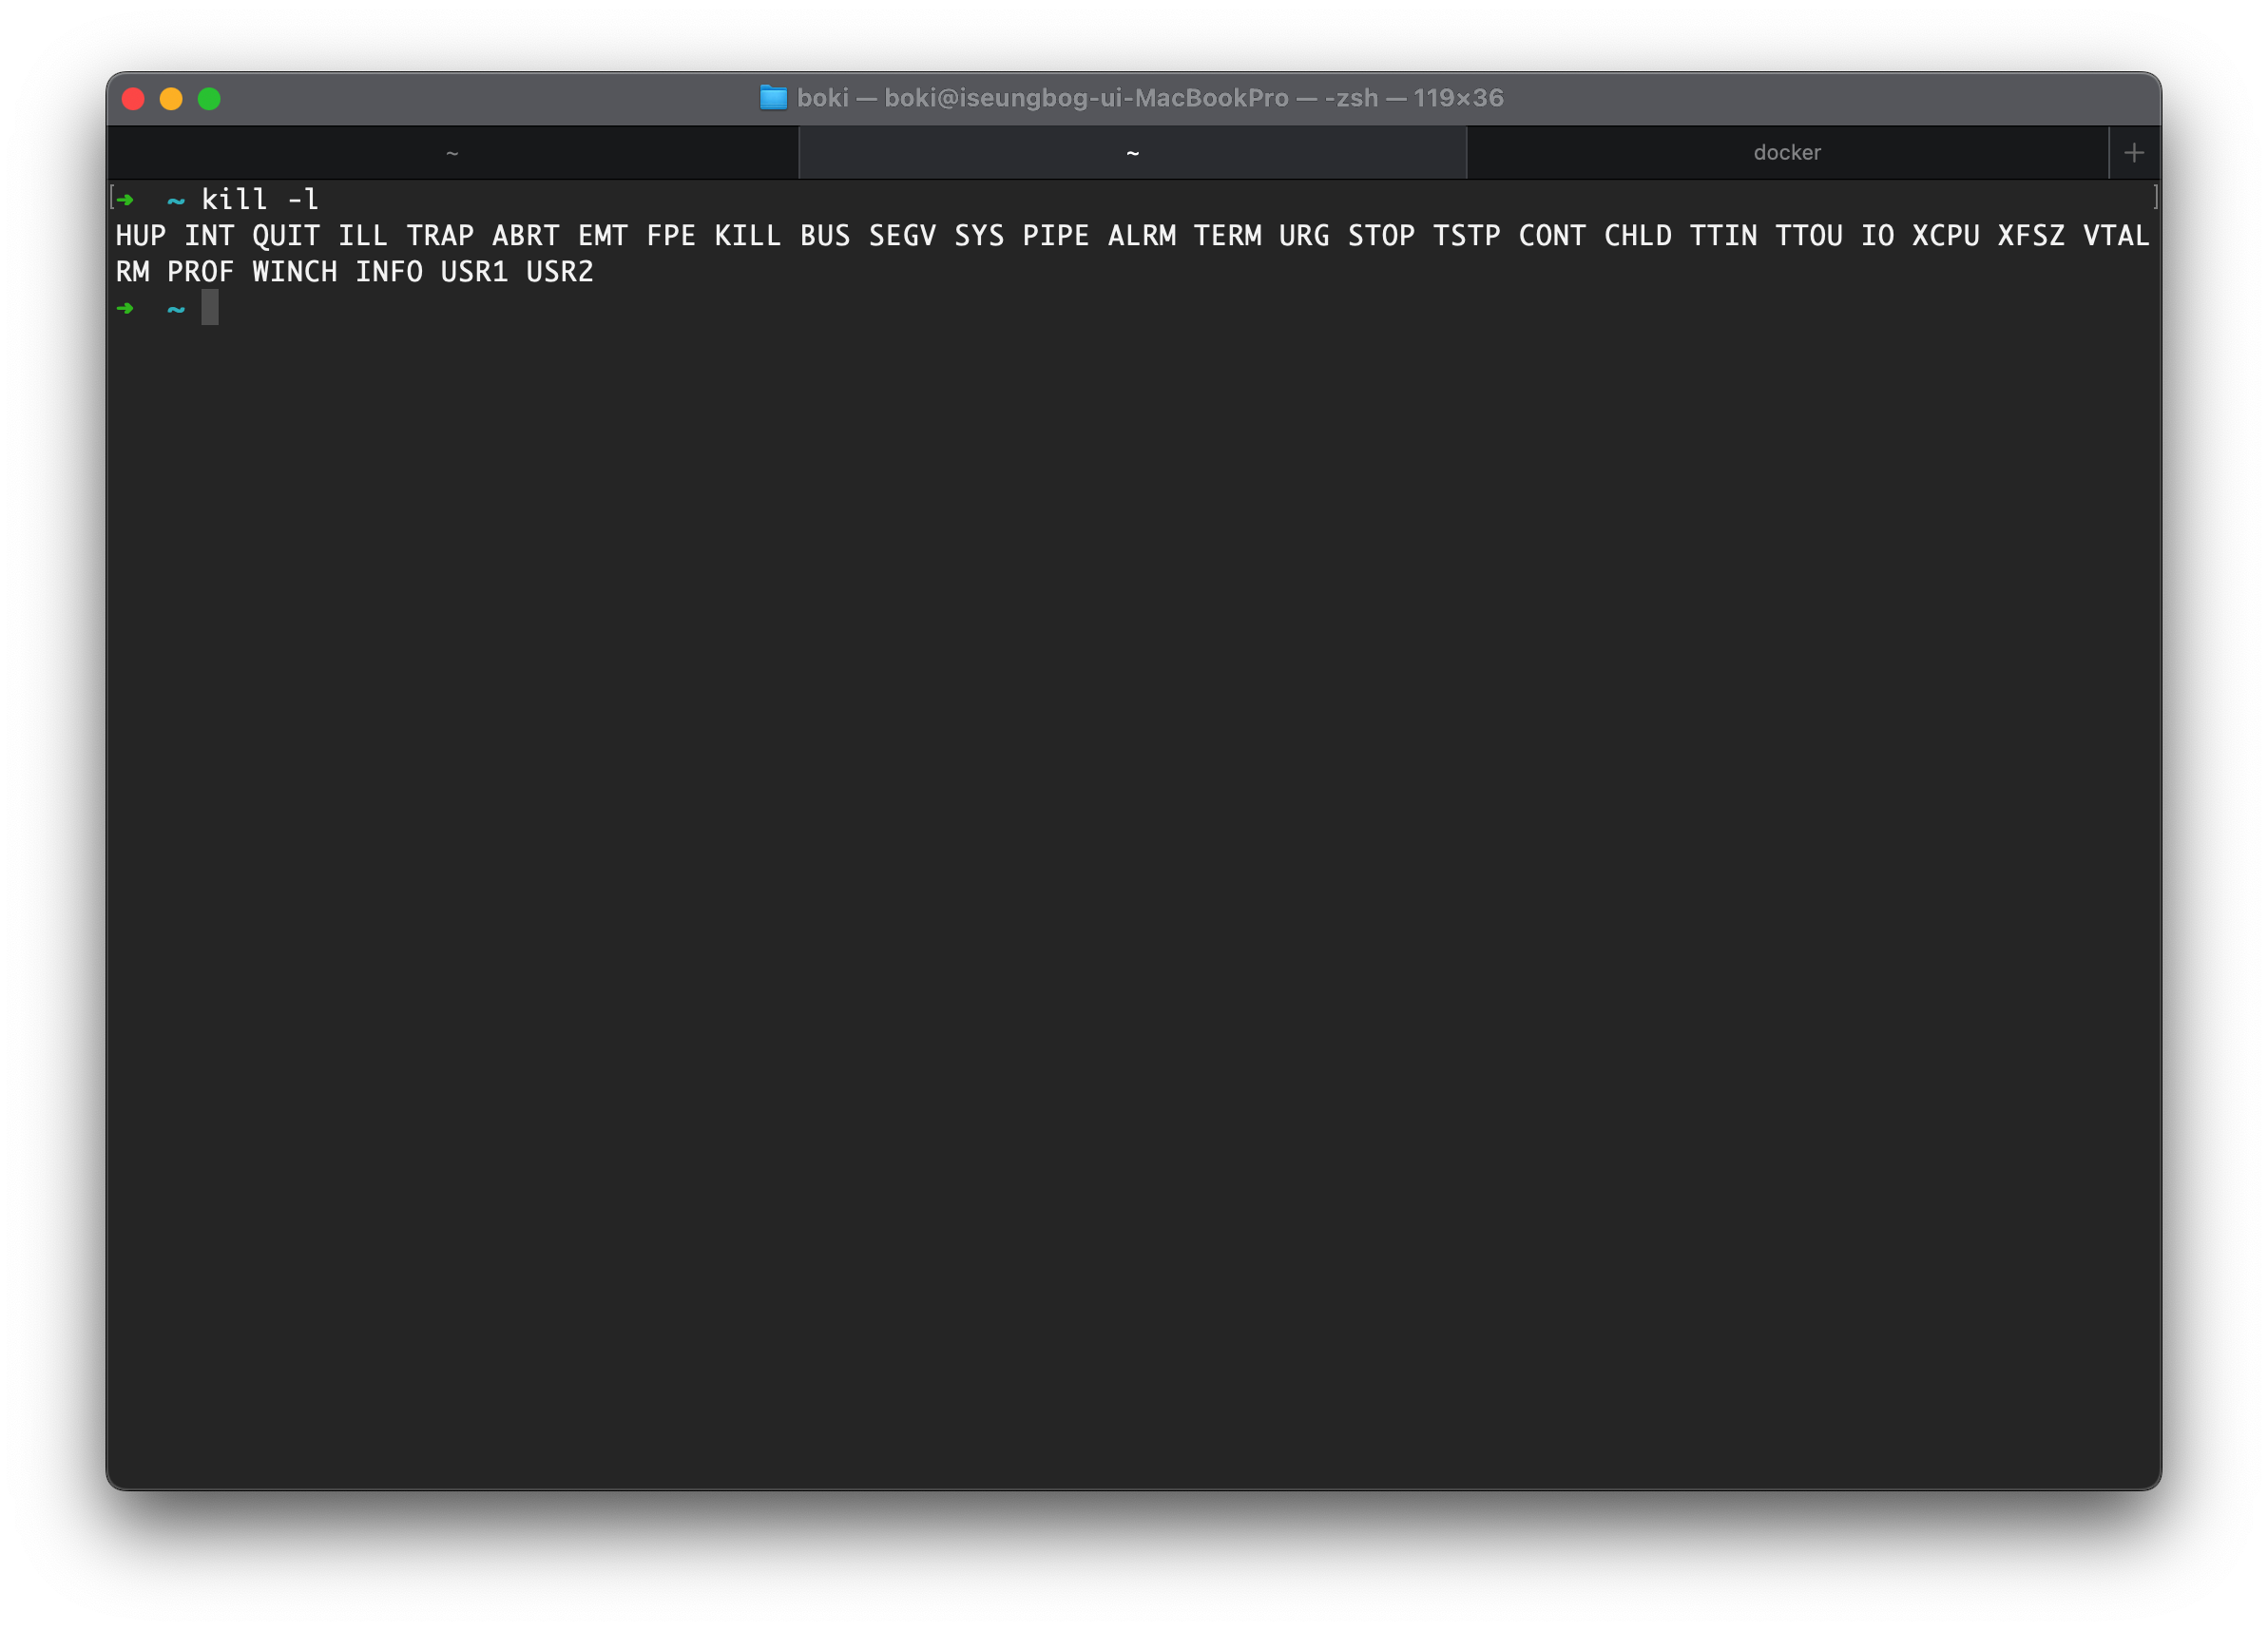Close the window with the red button
This screenshot has width=2268, height=1631.
133,99
